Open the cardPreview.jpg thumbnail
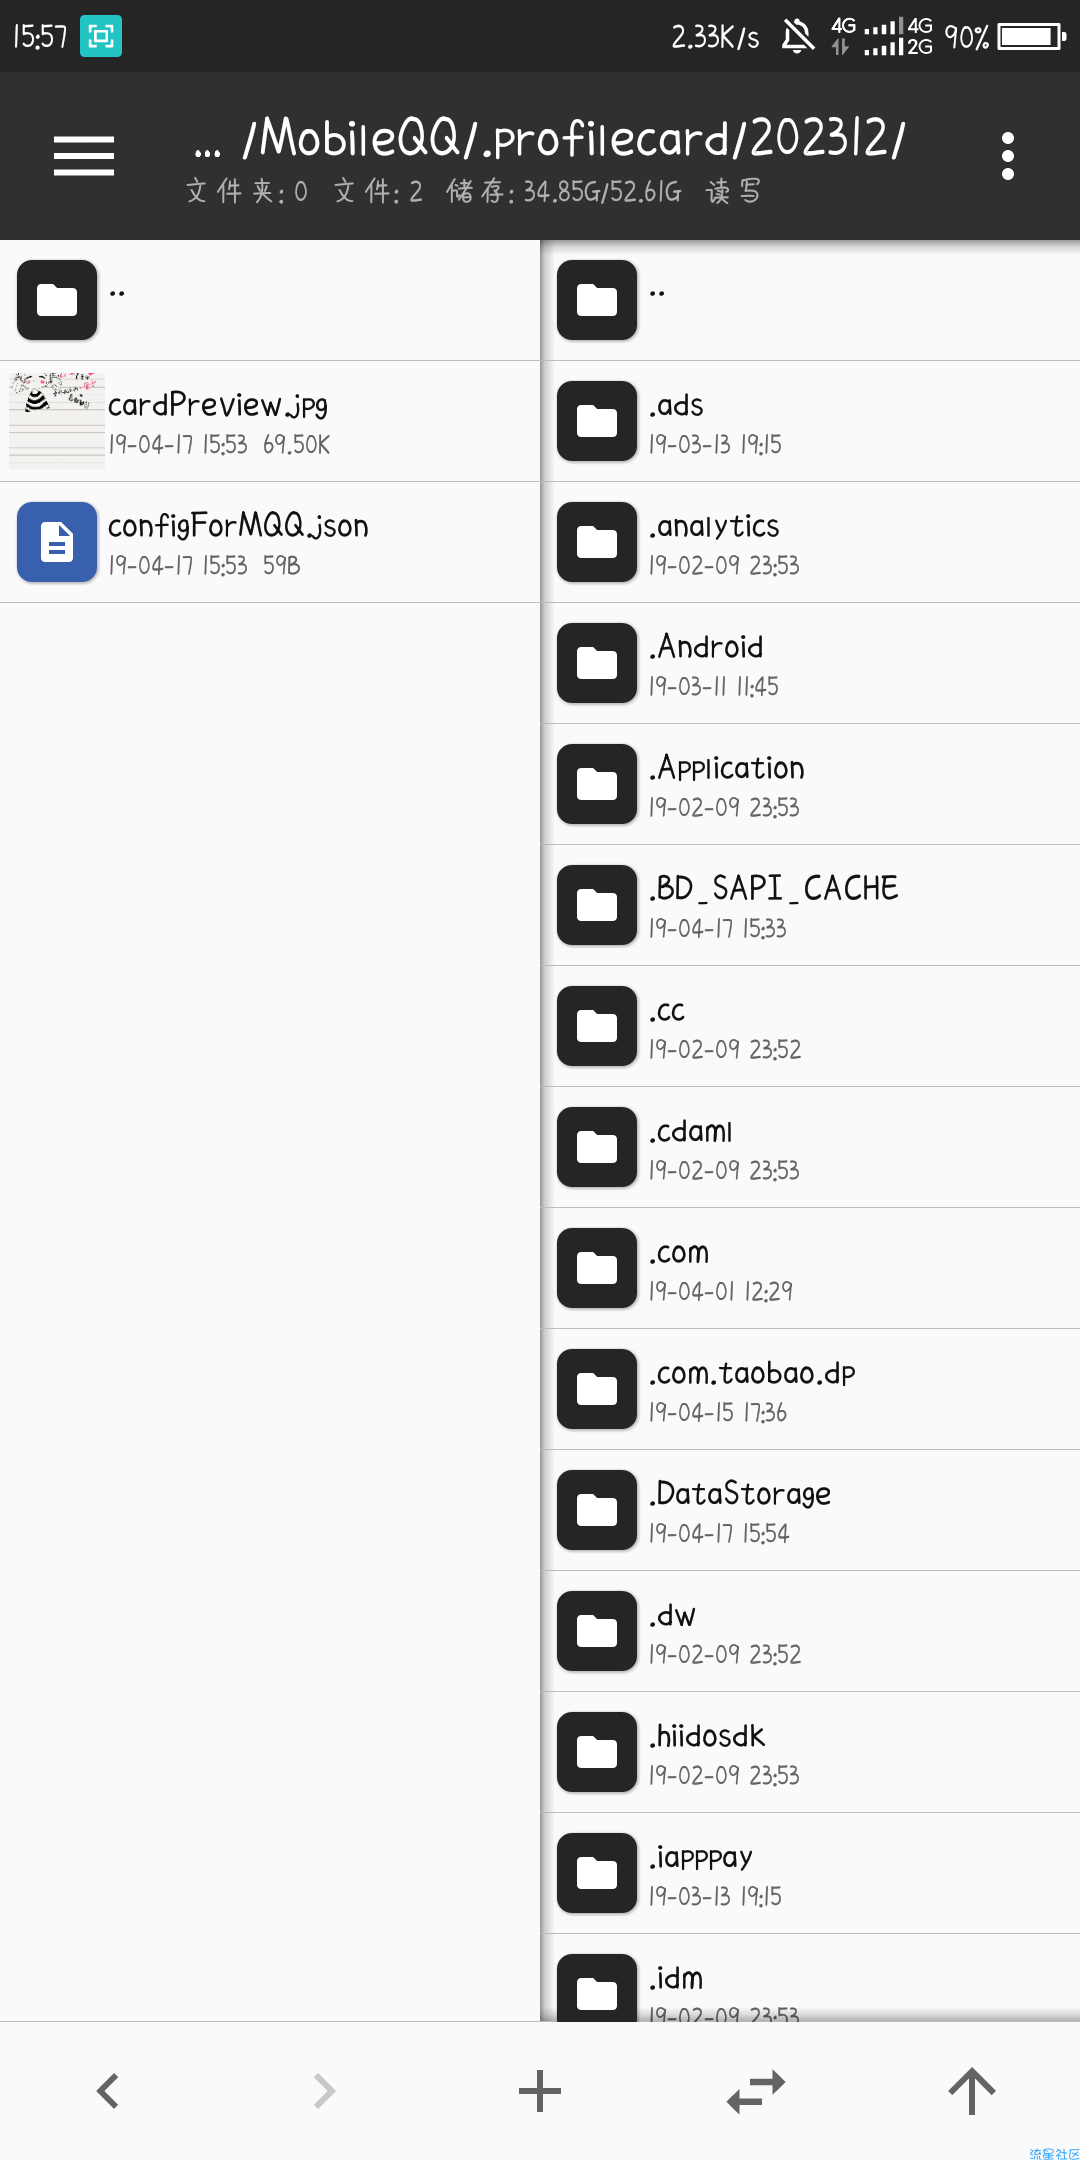 (x=57, y=421)
